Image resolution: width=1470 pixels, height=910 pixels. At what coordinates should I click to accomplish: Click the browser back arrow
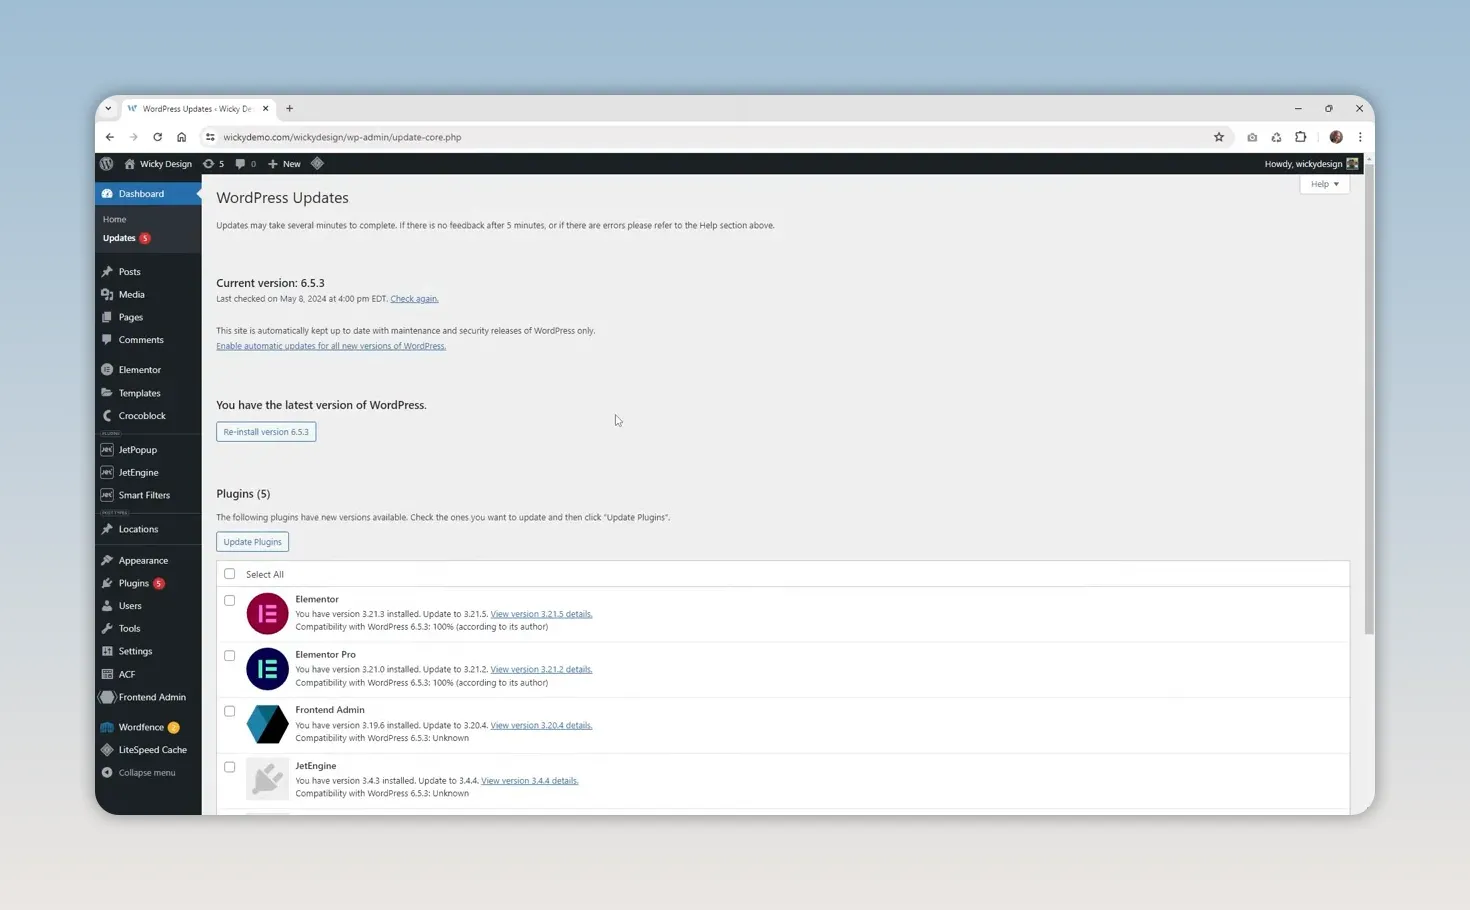(x=110, y=137)
